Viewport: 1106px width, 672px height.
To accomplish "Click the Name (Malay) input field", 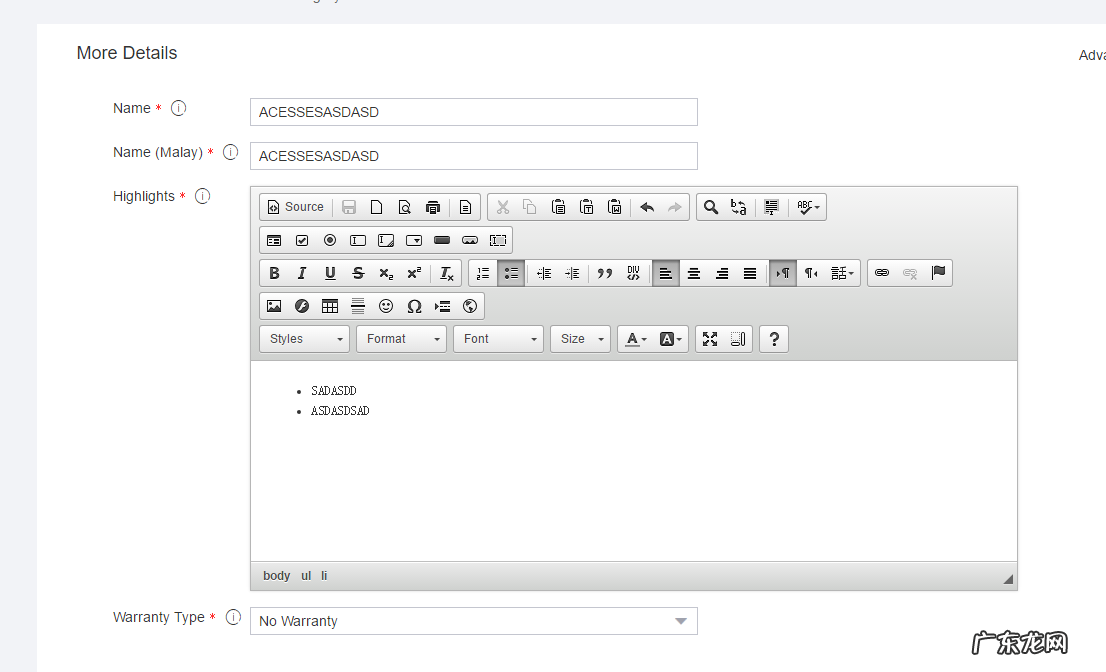I will (474, 156).
